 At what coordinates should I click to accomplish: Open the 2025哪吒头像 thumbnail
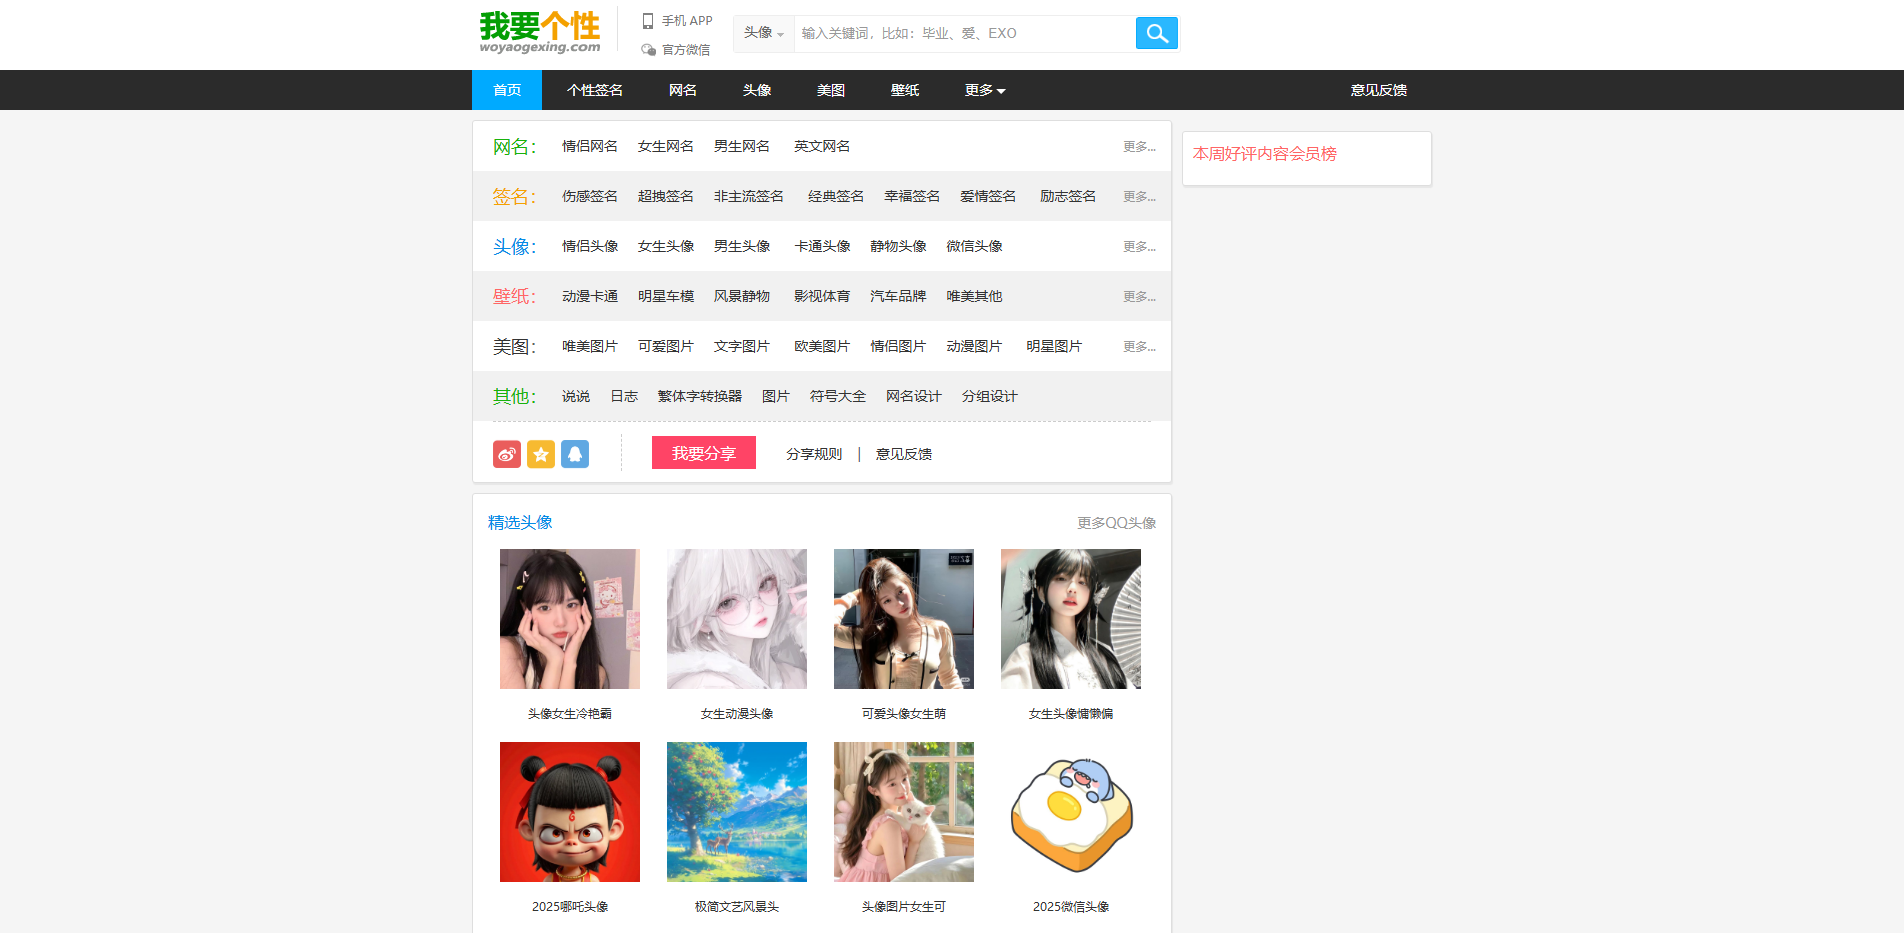(x=569, y=811)
